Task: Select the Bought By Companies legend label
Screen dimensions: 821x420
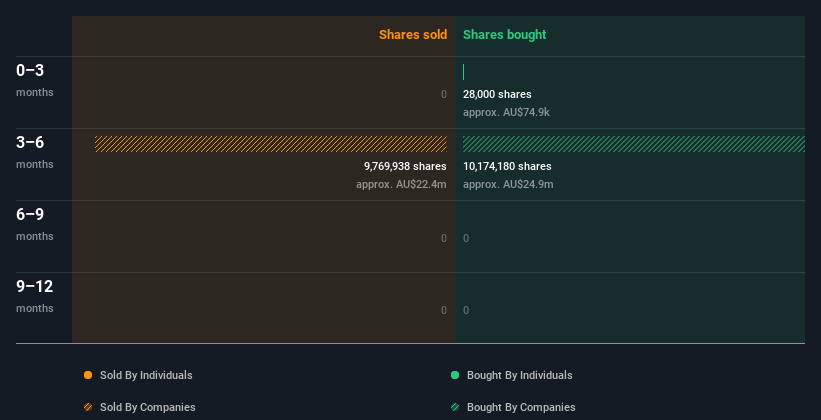Action: point(521,407)
